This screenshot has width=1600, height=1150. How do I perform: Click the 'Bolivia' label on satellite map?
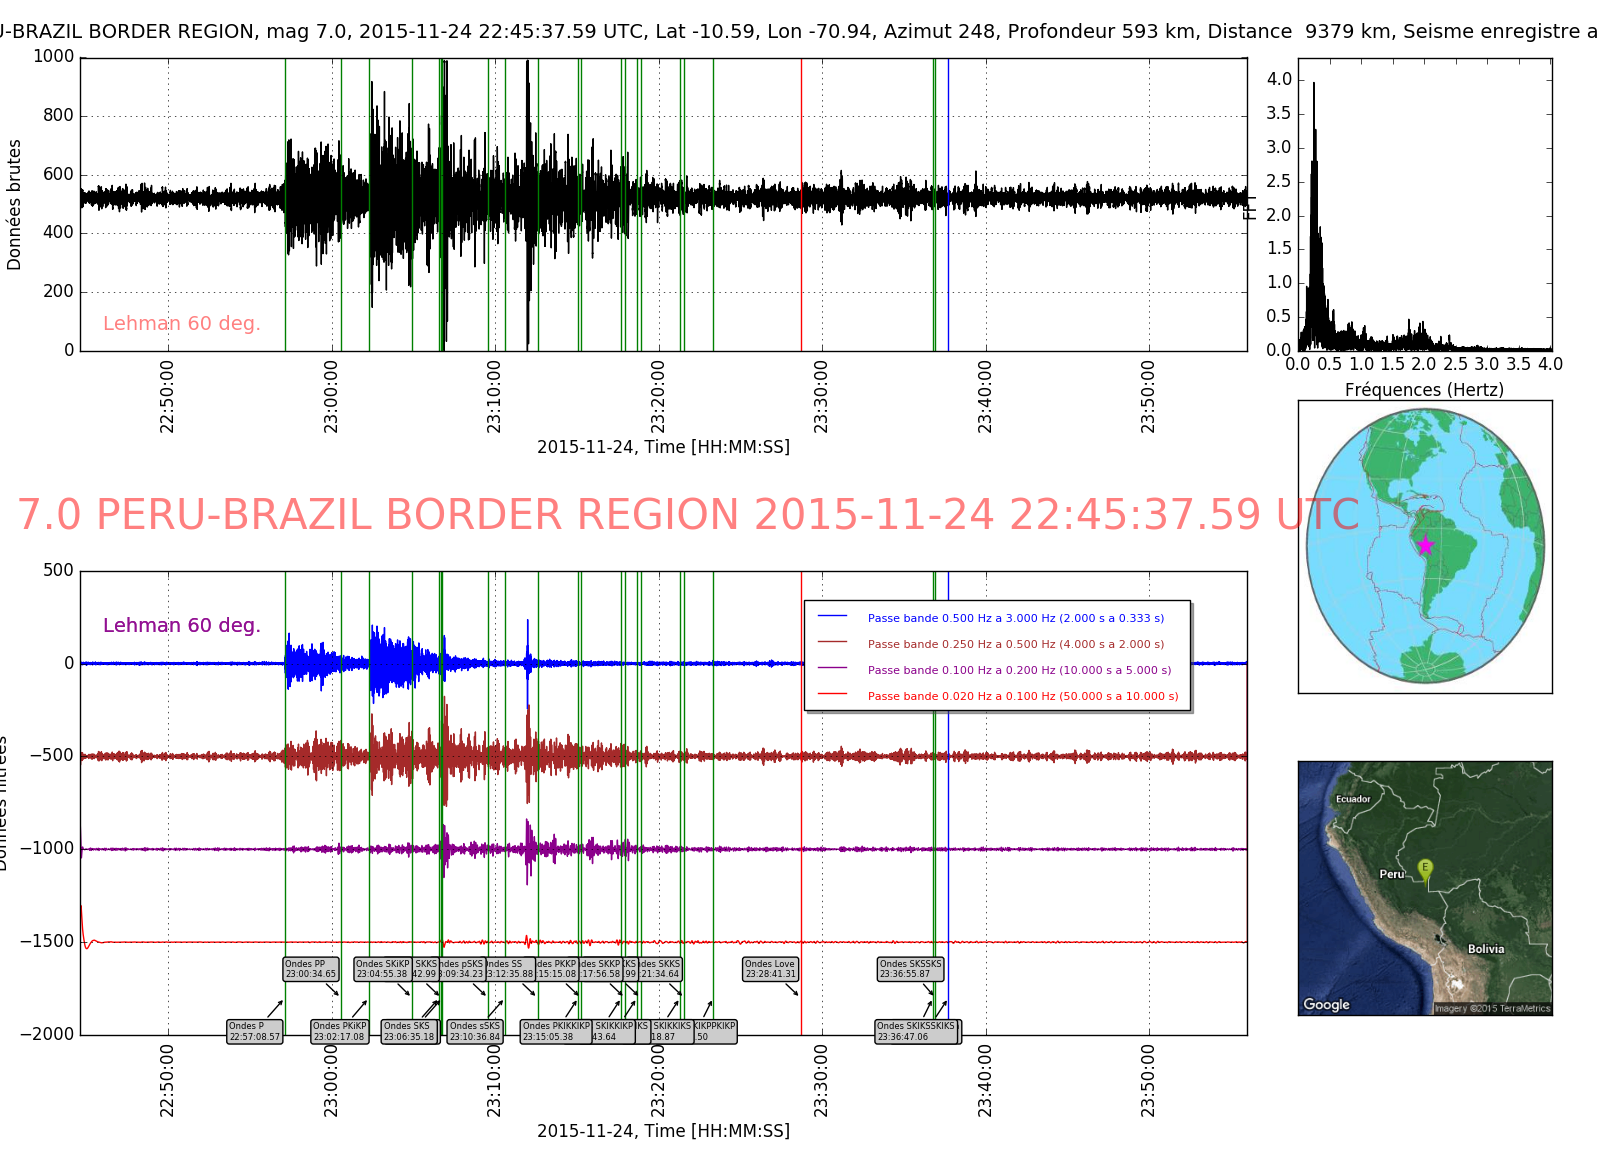click(1485, 949)
